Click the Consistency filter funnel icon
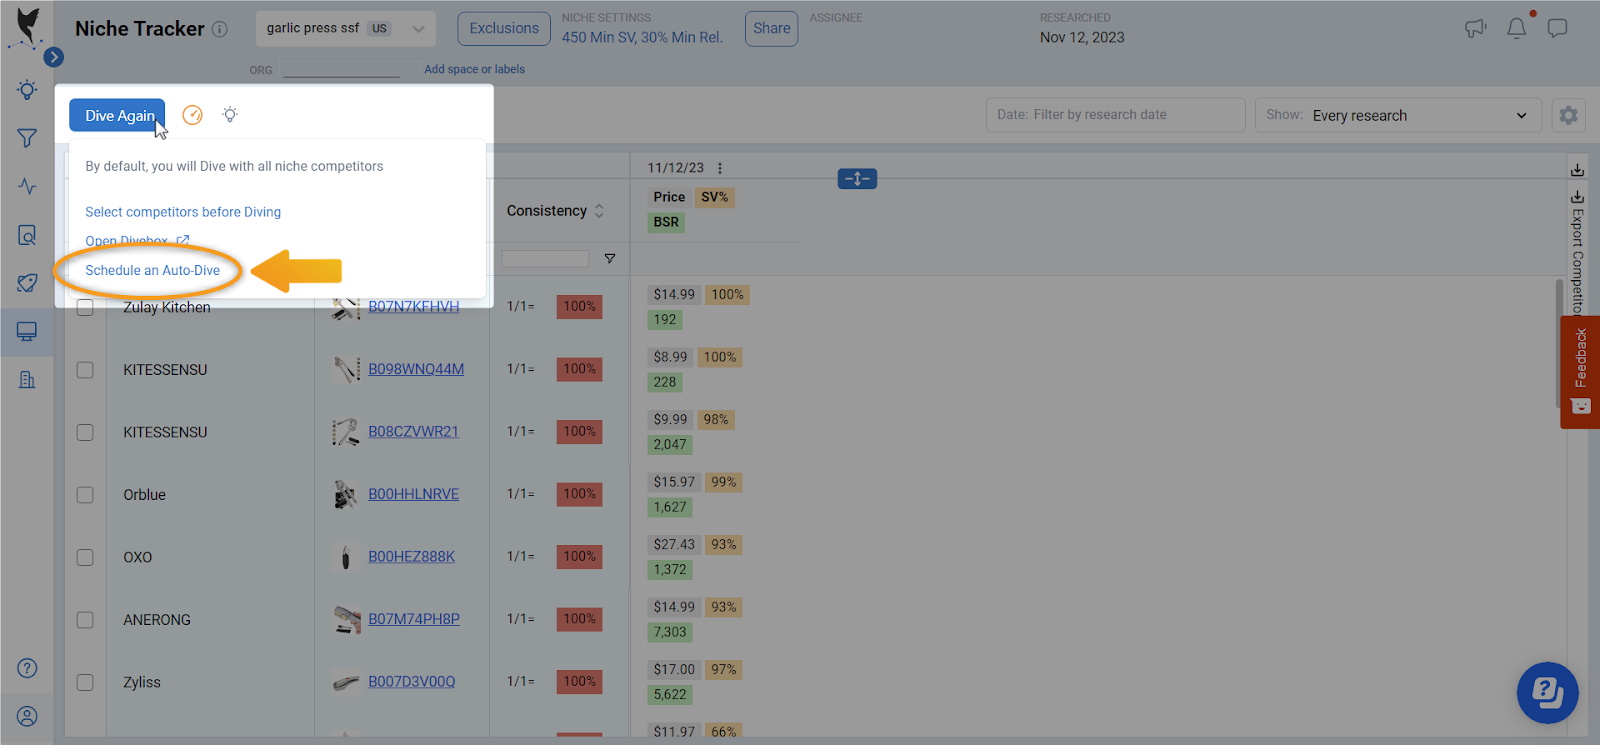 point(610,259)
